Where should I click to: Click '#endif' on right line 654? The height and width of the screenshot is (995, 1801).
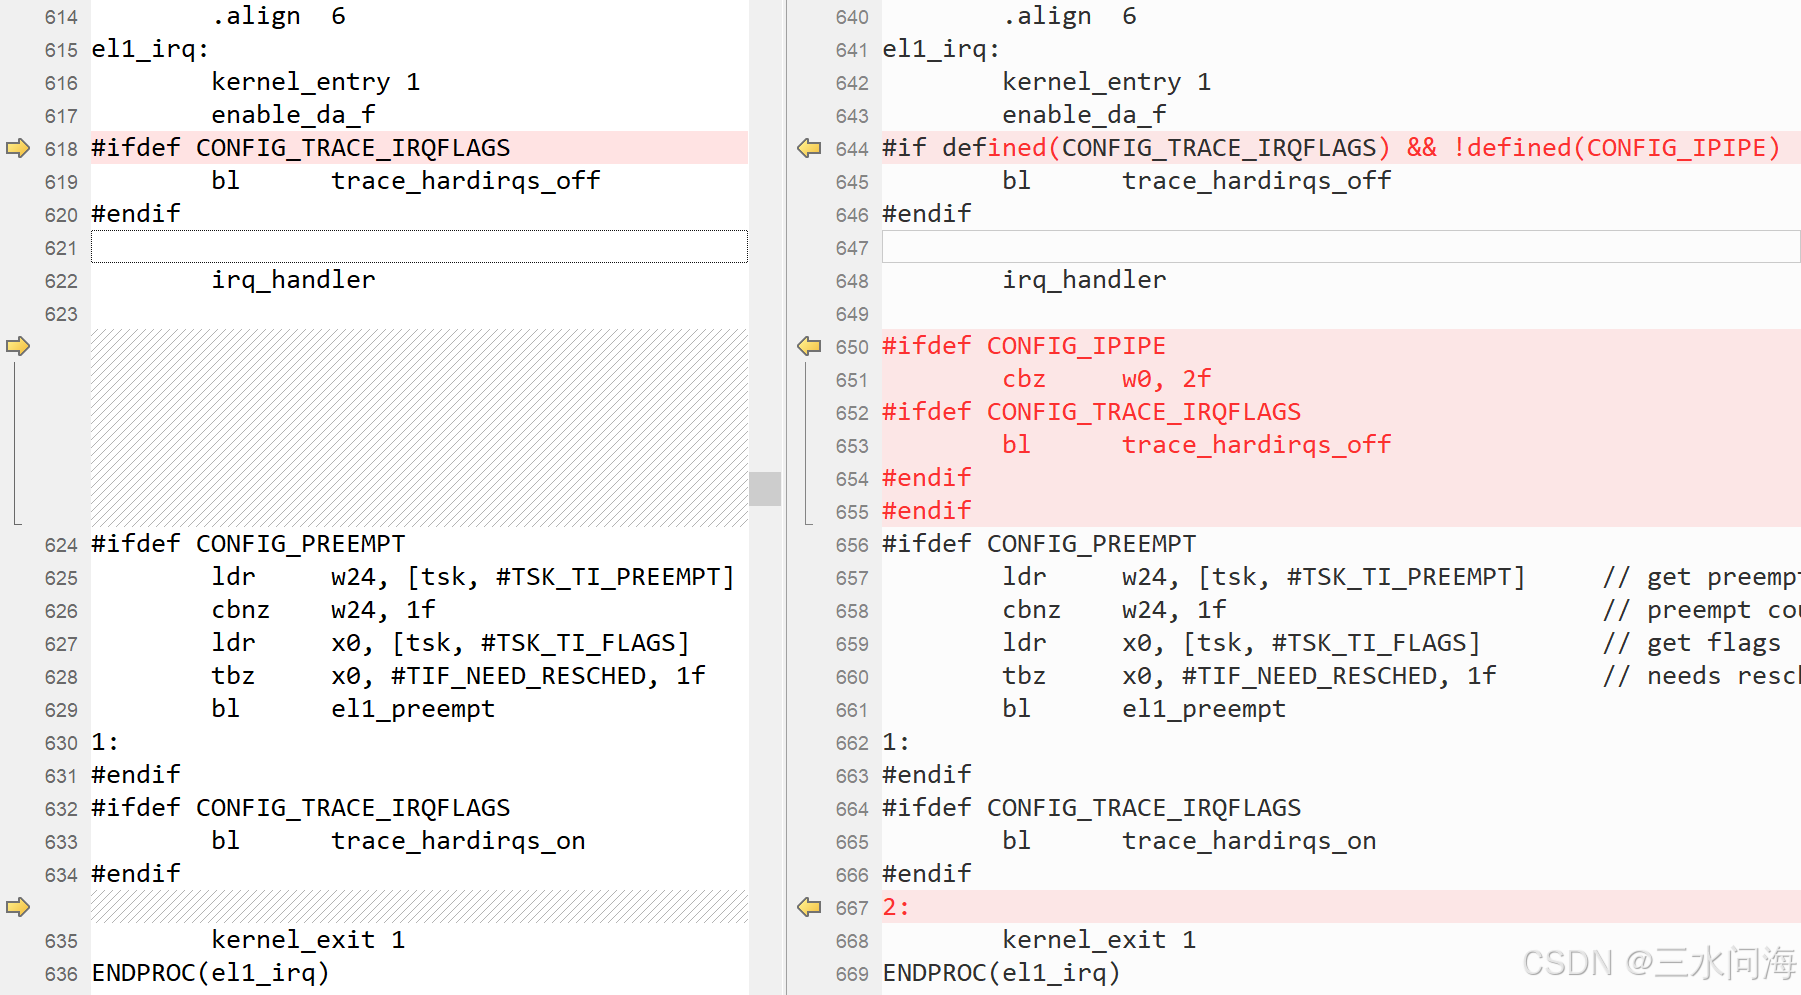927,478
